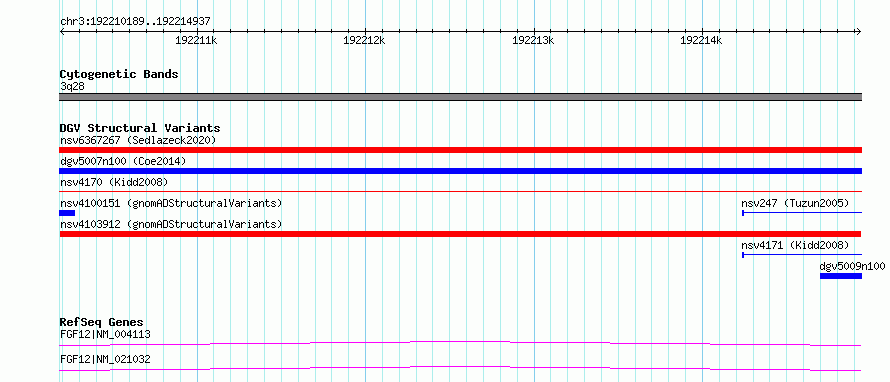Click the nsv6367267 red variant bar
This screenshot has width=890, height=382.
[x=460, y=150]
